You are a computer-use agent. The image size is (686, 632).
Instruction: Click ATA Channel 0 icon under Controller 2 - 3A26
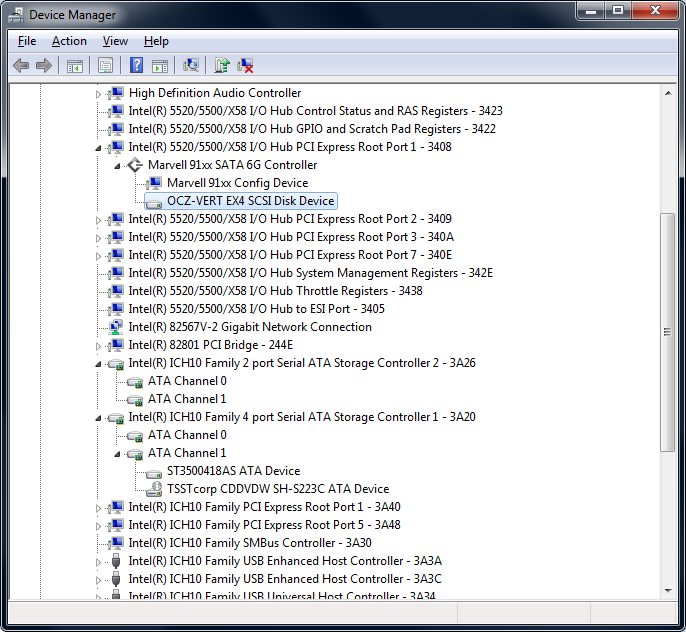click(x=135, y=382)
